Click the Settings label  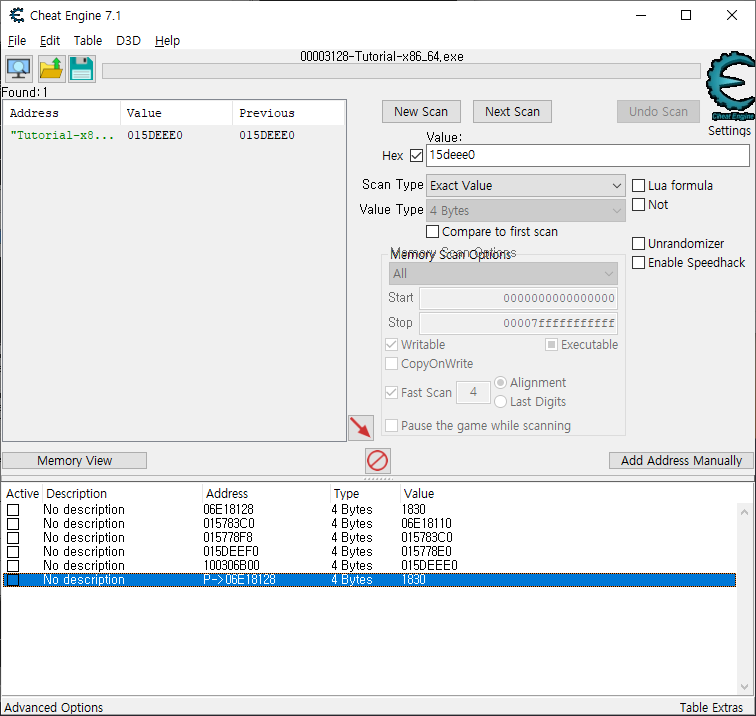[729, 131]
